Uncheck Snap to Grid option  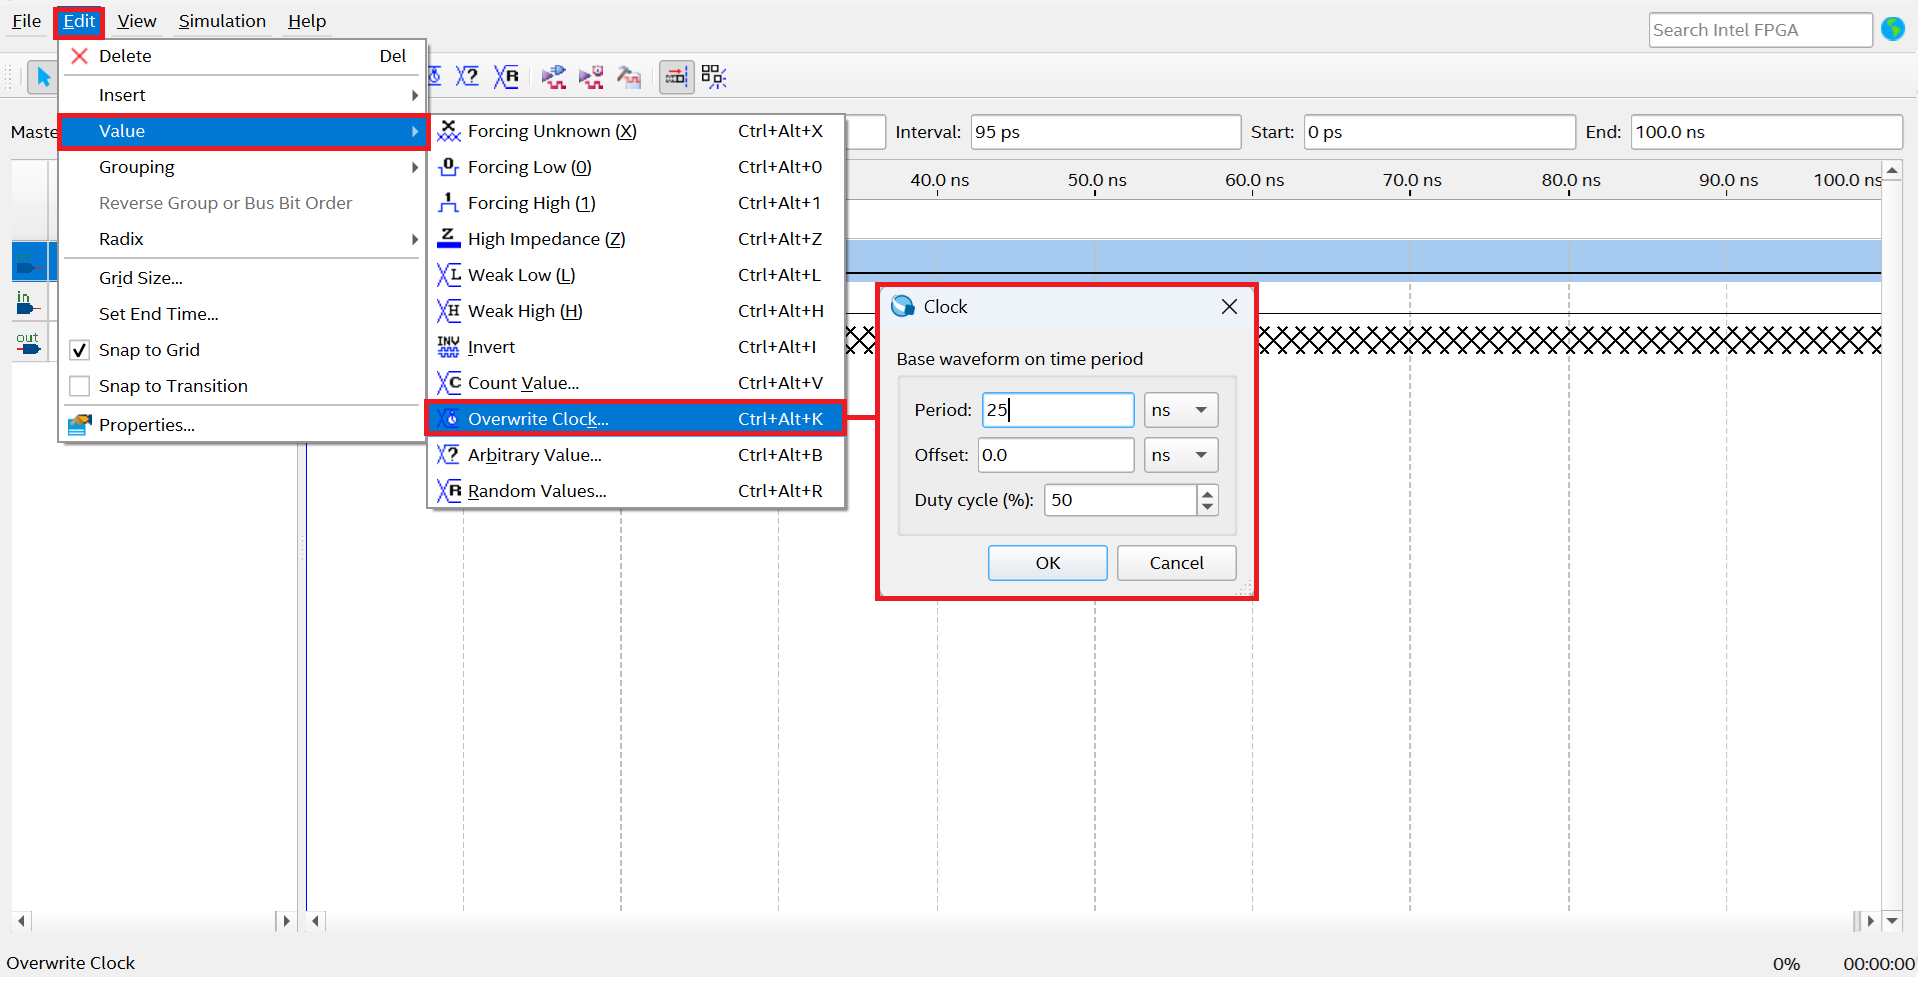(x=80, y=350)
